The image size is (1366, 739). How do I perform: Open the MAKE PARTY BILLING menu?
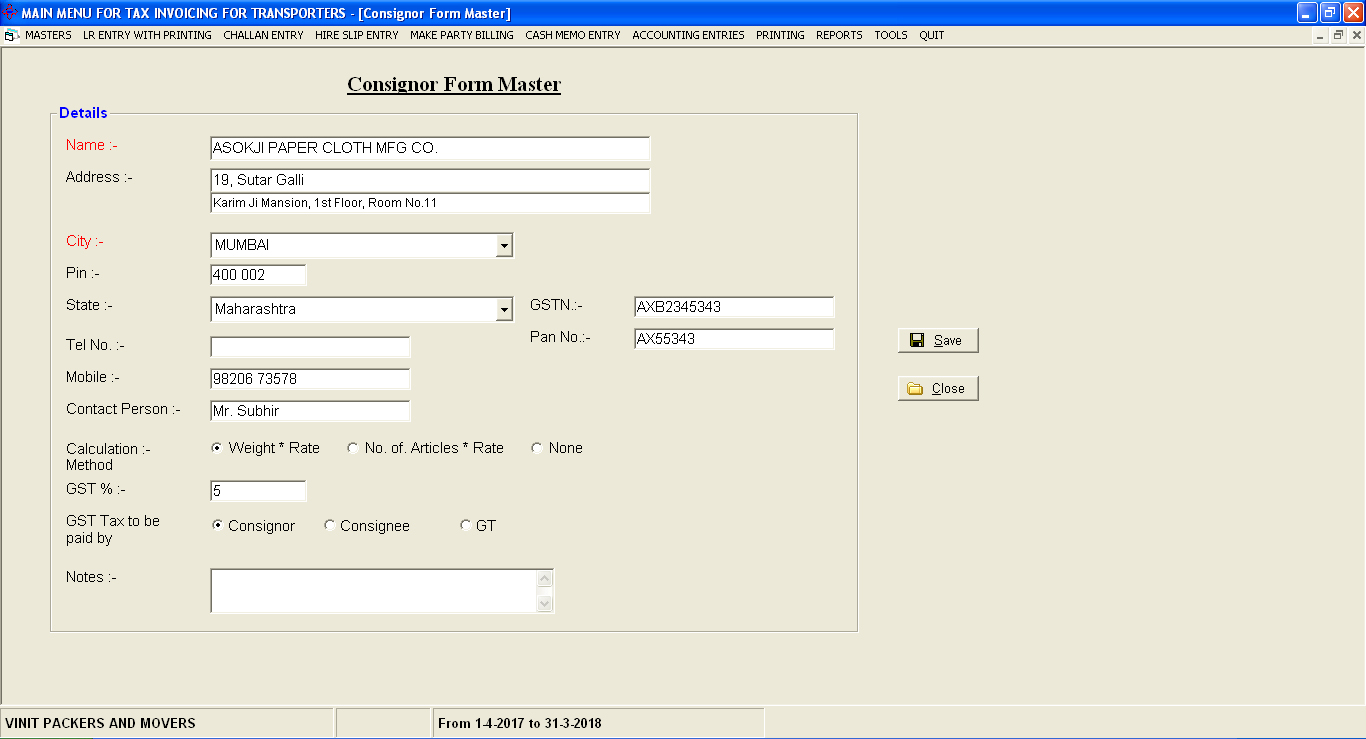461,34
